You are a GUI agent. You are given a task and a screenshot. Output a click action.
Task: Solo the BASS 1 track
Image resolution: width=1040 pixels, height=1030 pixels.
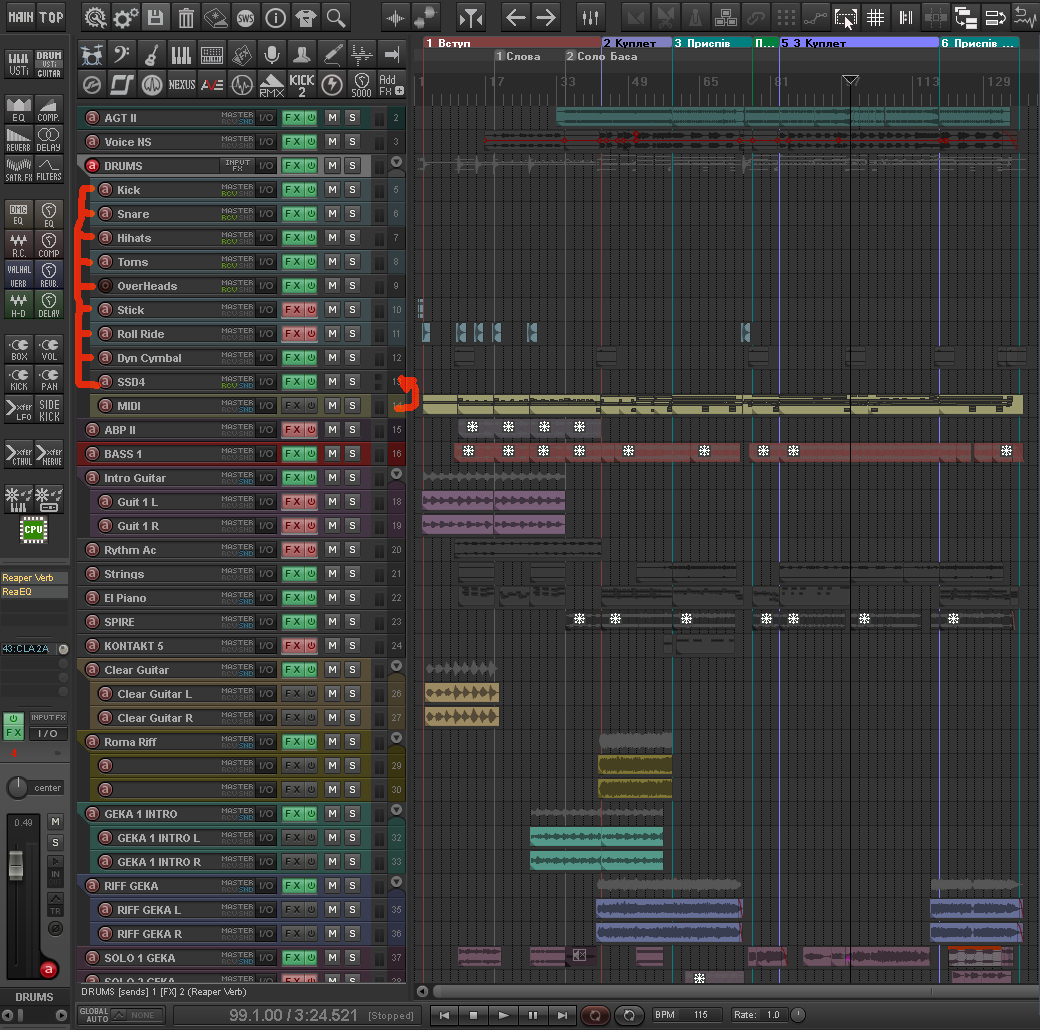(x=352, y=454)
